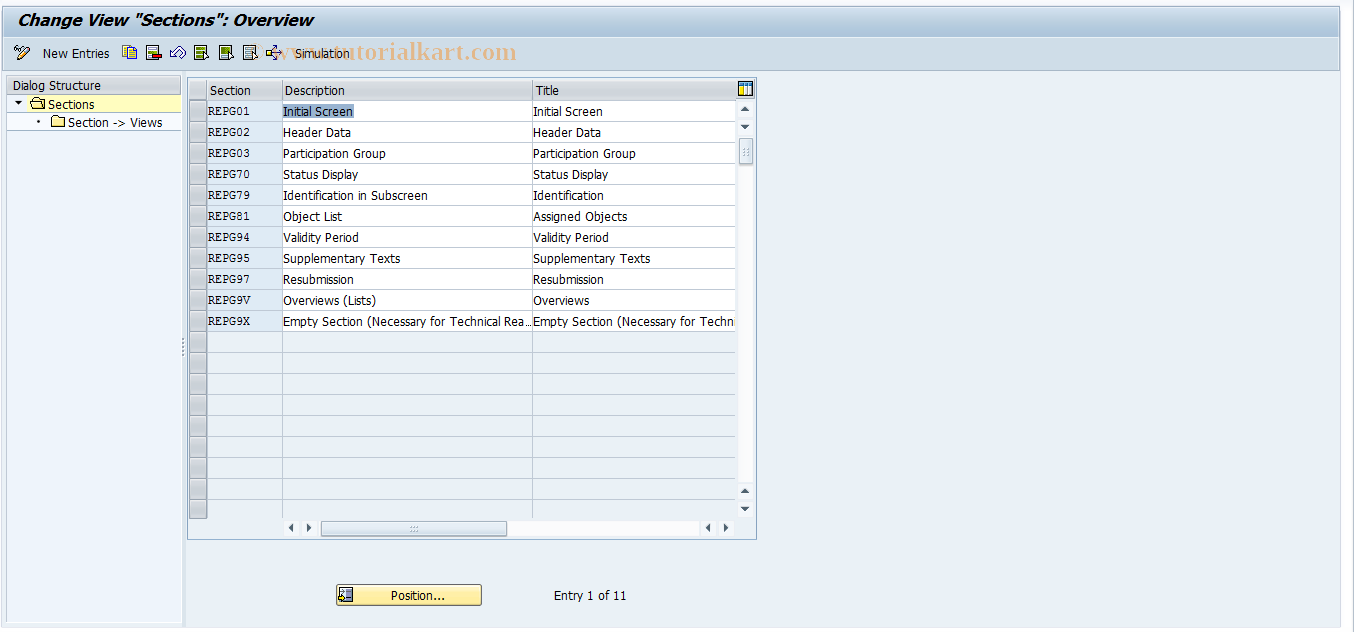Select the row selector for REPG02

tap(198, 132)
